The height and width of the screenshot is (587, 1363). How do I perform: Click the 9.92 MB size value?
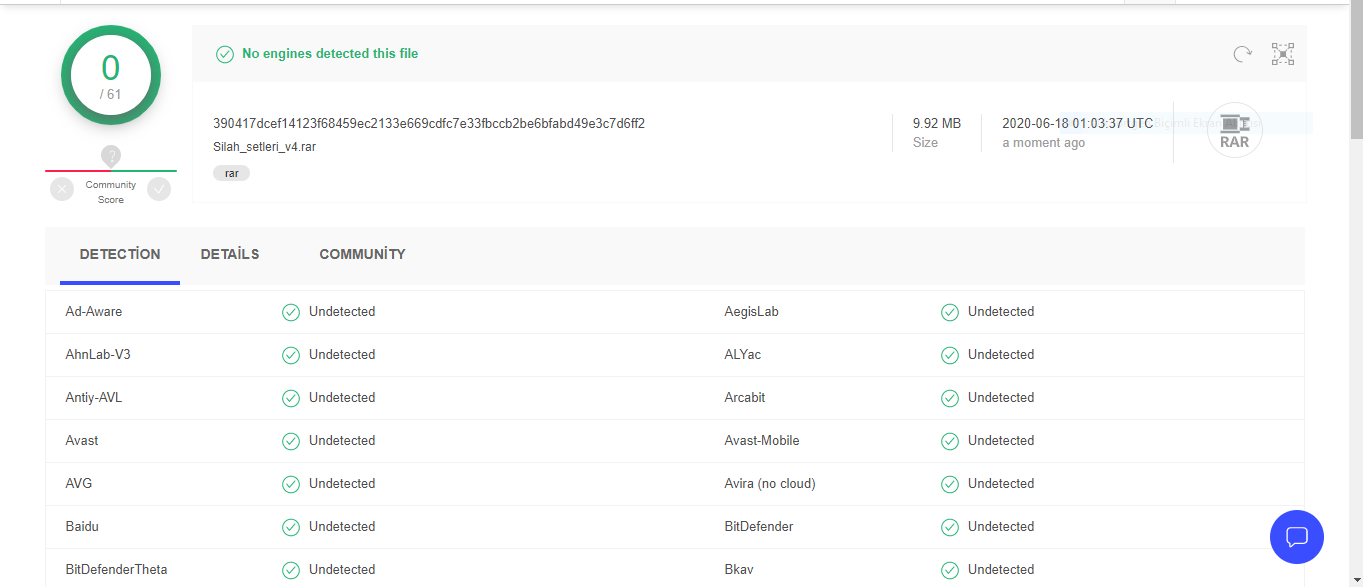coord(937,124)
